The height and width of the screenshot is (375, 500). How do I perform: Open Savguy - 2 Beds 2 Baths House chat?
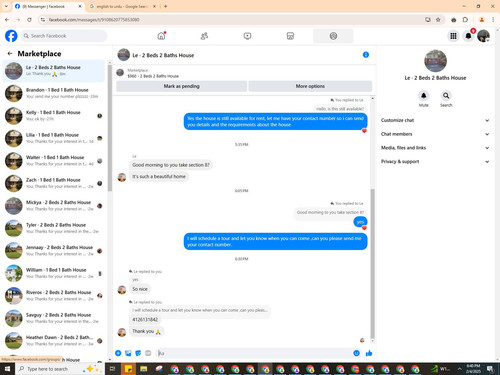pyautogui.click(x=54, y=318)
